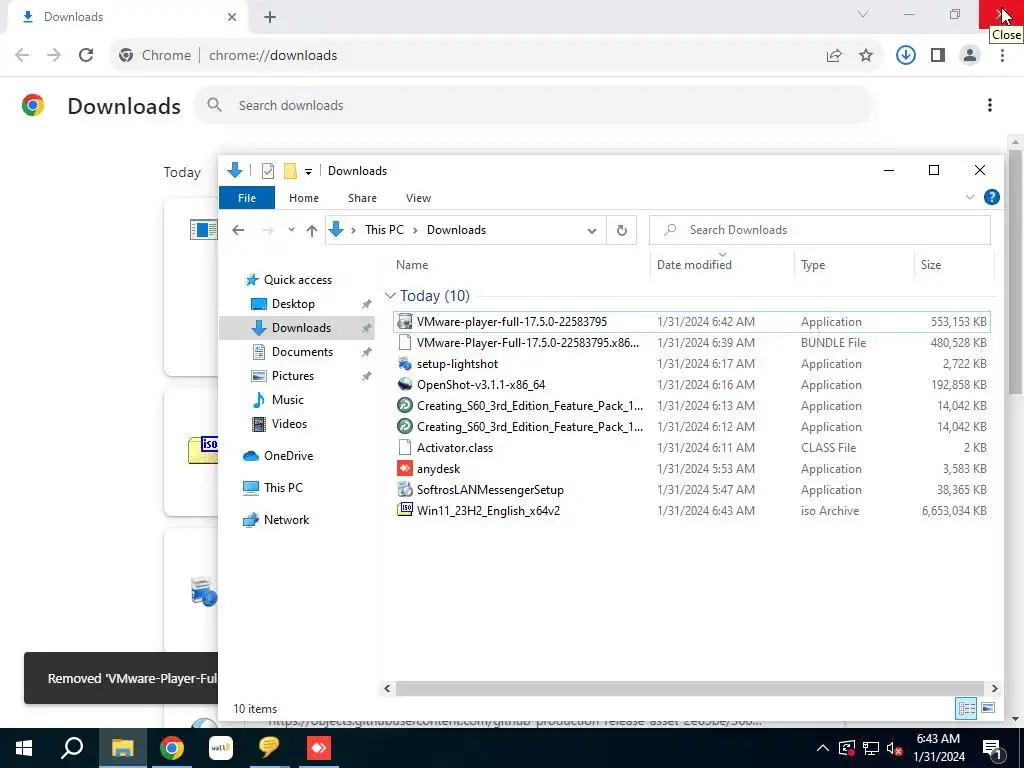Switch to details view layout button
Image resolution: width=1024 pixels, height=768 pixels.
click(x=966, y=708)
